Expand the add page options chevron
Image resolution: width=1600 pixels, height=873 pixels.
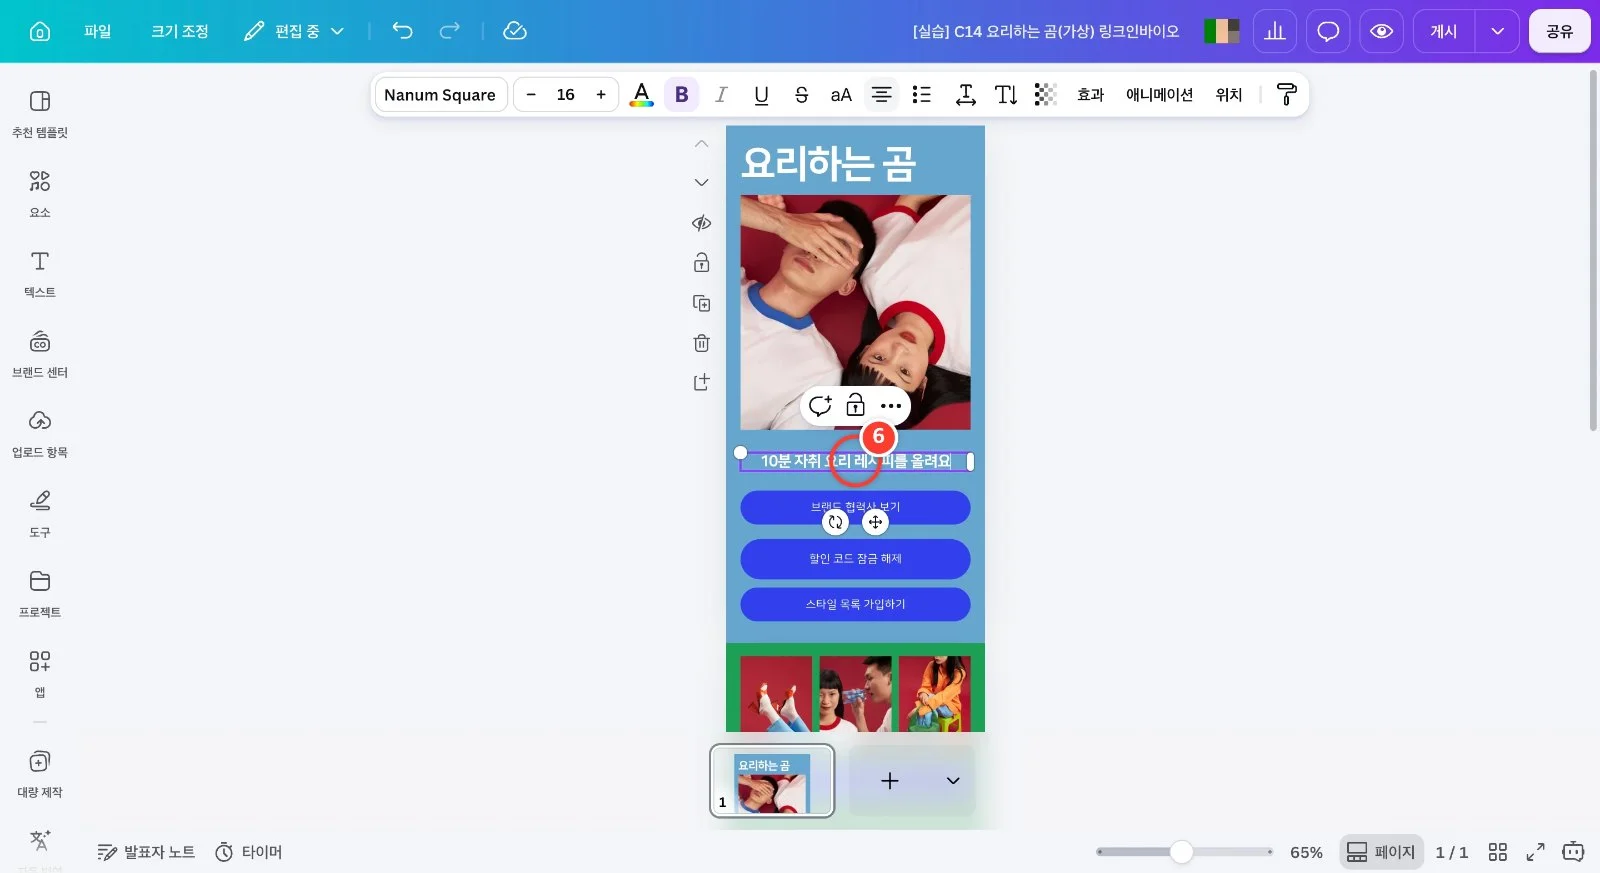953,780
